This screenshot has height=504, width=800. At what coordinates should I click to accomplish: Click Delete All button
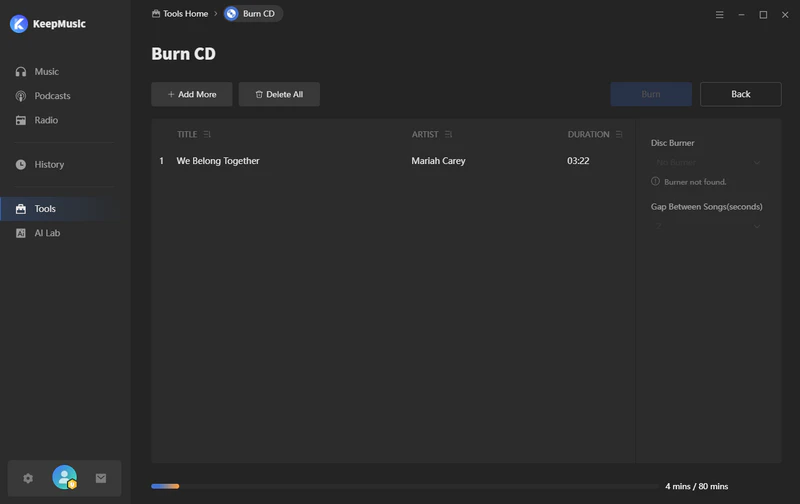(x=279, y=94)
